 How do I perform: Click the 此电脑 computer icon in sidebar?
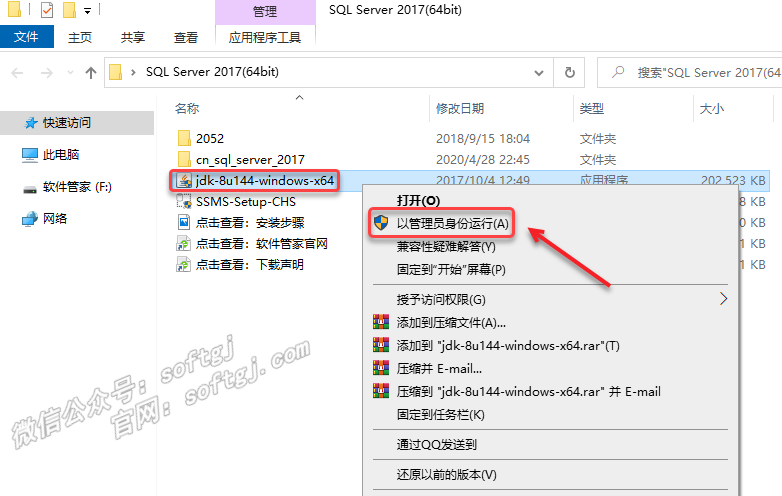click(x=30, y=155)
